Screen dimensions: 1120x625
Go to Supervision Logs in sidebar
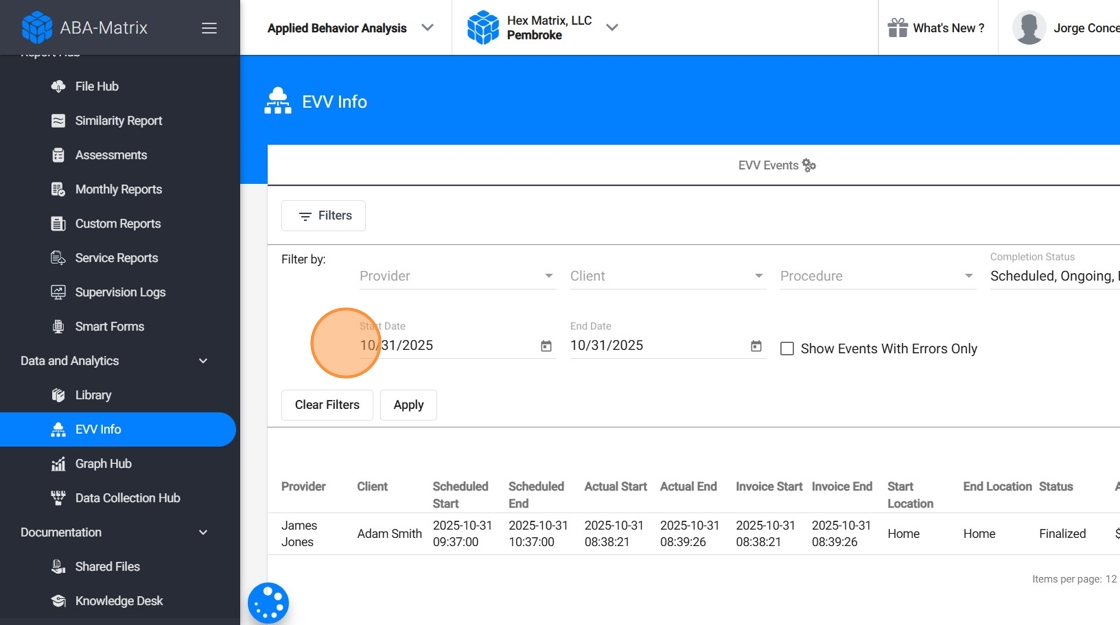pyautogui.click(x=120, y=292)
